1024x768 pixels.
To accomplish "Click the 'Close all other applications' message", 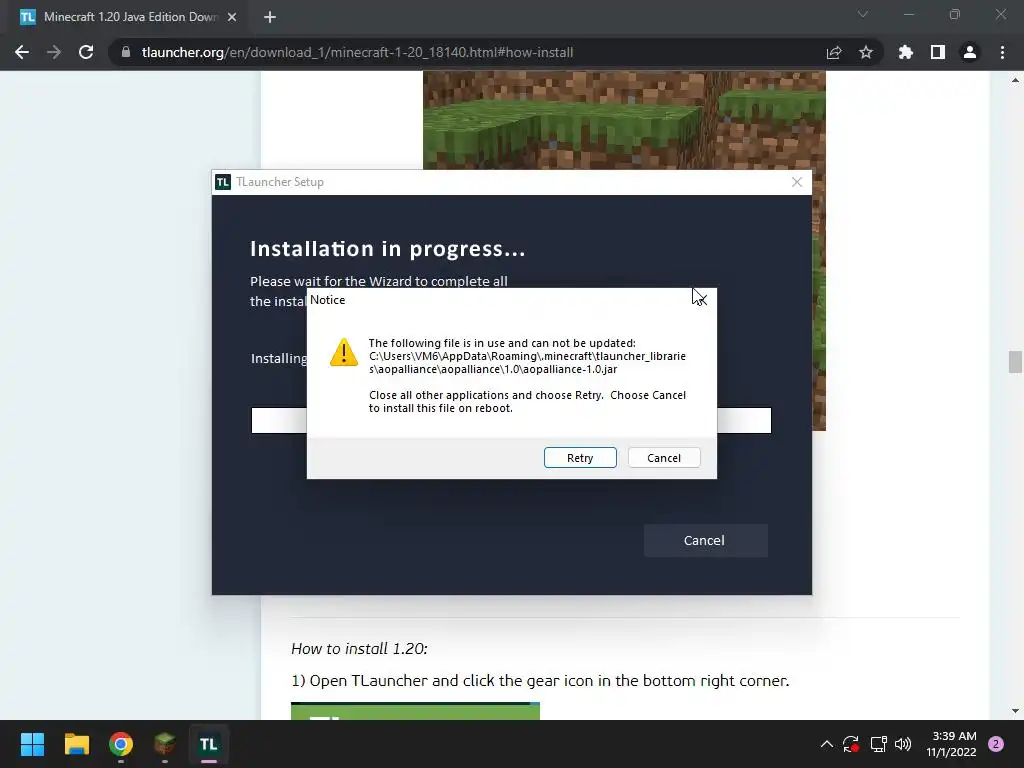I will (527, 402).
